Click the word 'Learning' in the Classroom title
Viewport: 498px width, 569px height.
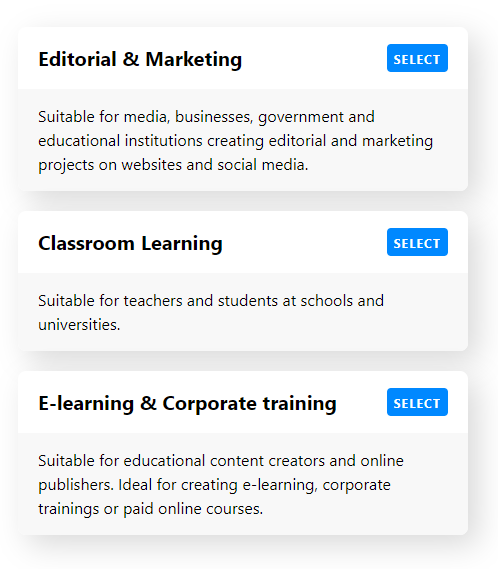click(x=182, y=243)
